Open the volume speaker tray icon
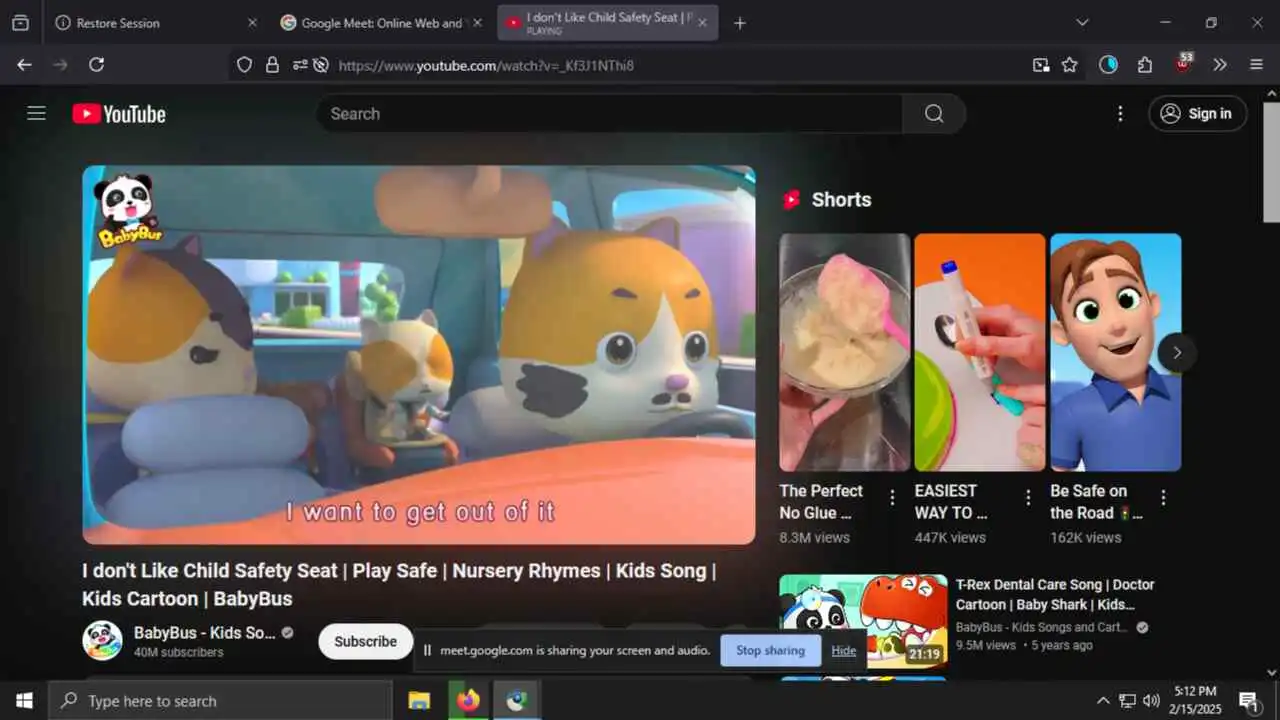Viewport: 1280px width, 720px height. 1151,701
